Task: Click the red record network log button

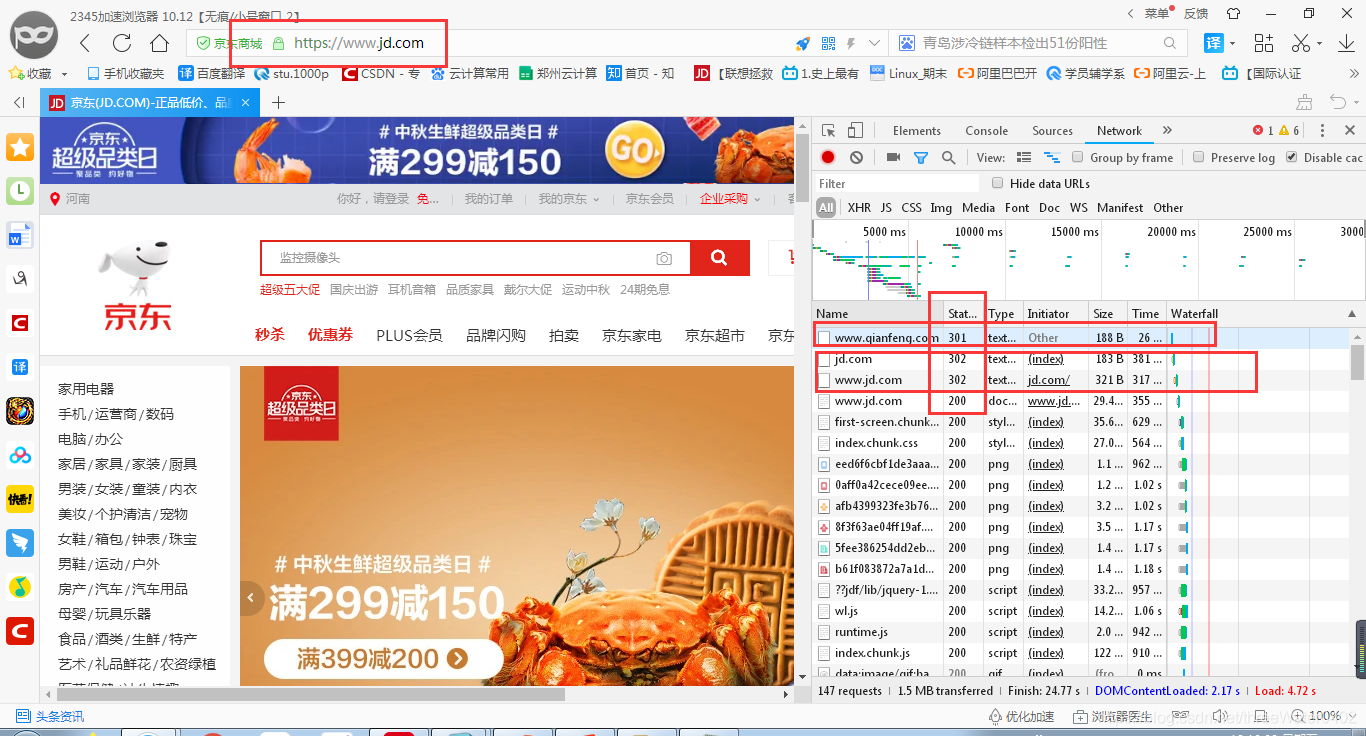Action: [828, 157]
